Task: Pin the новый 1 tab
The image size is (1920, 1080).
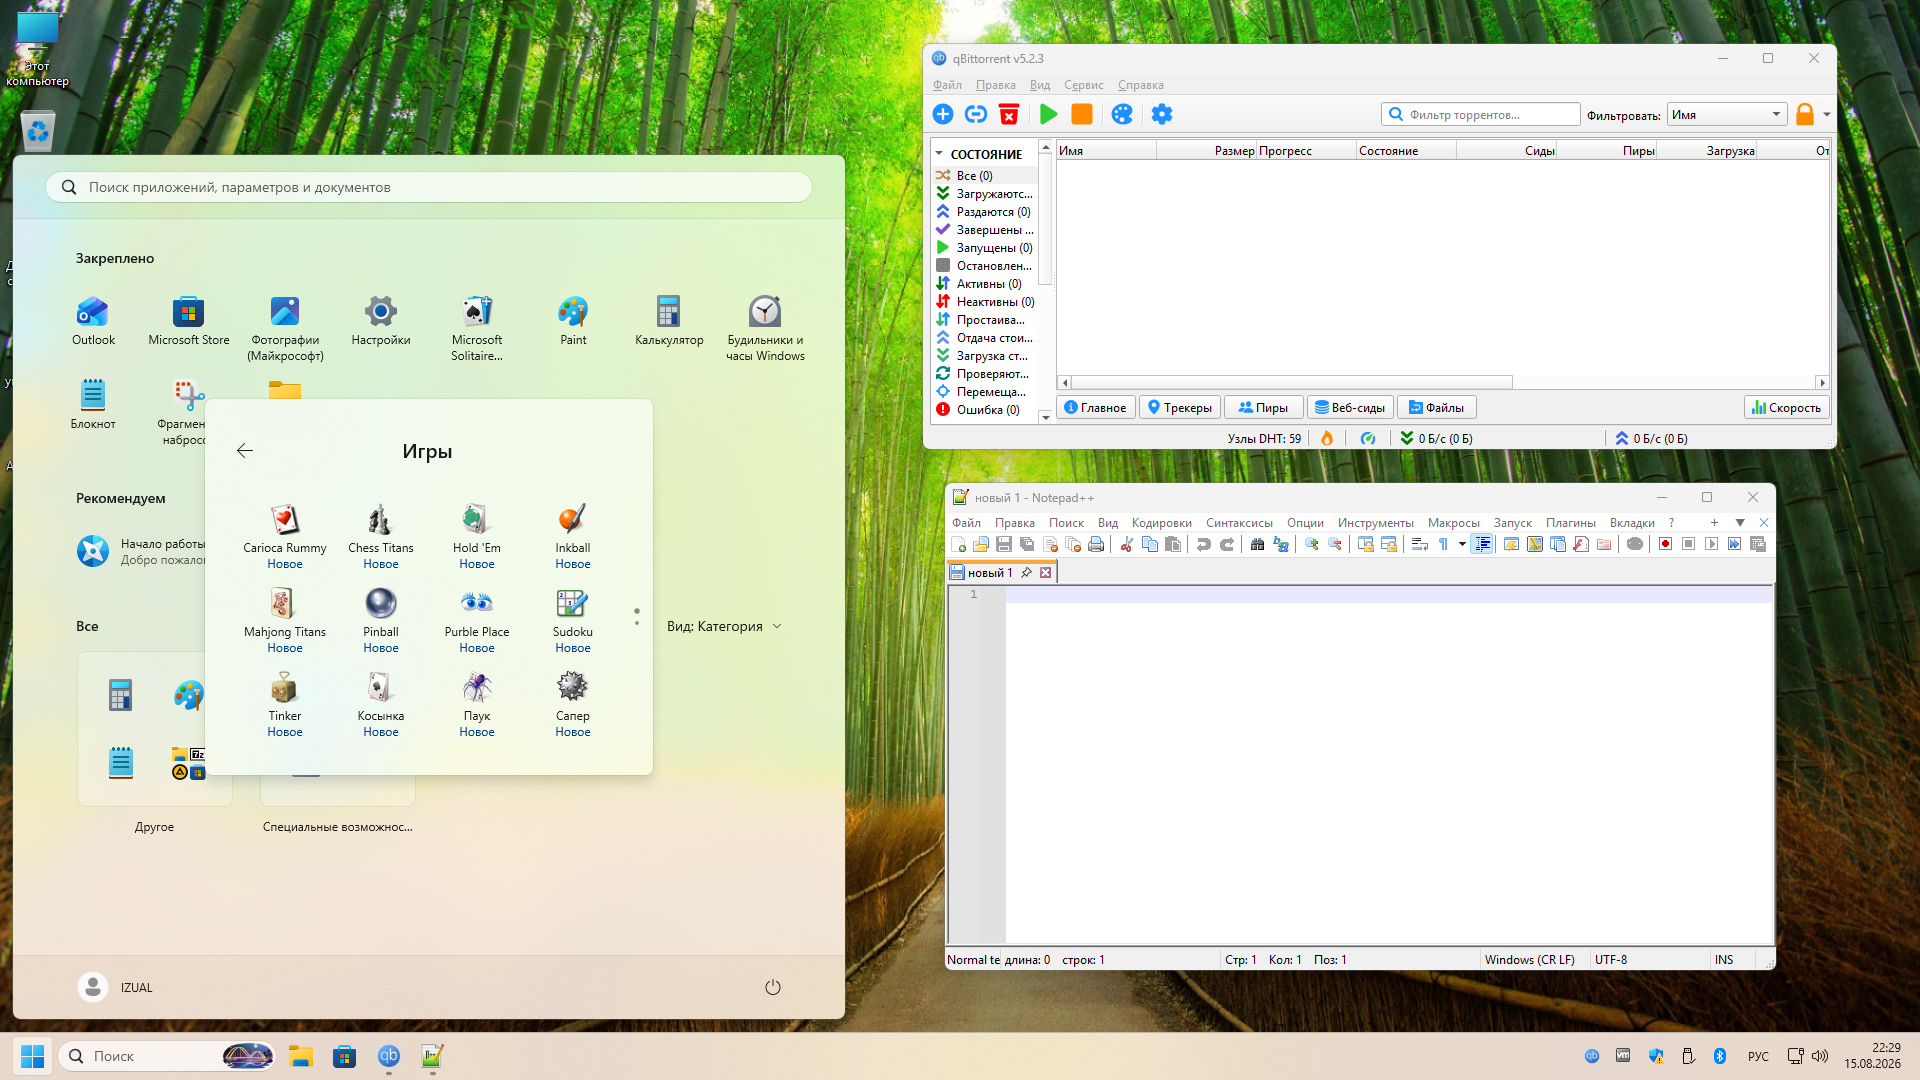Action: click(x=1026, y=573)
